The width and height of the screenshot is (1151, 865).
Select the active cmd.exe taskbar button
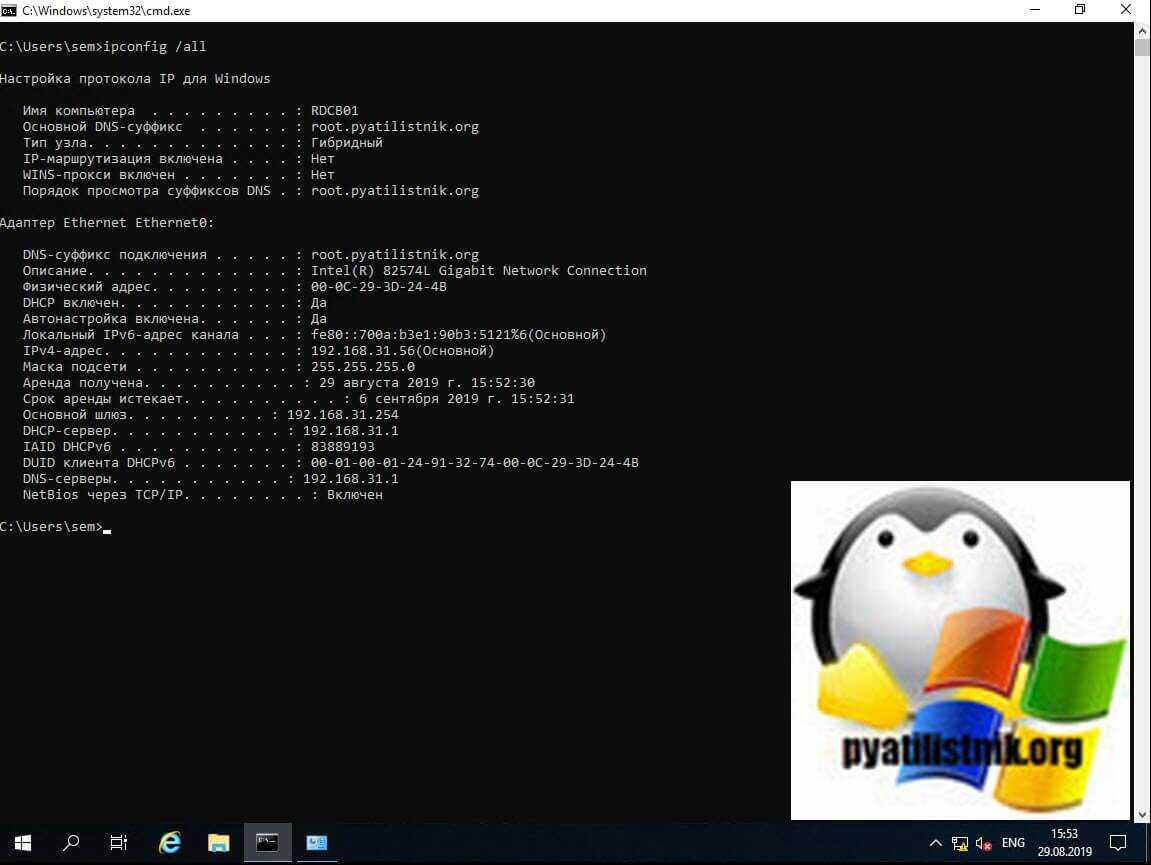[x=267, y=843]
